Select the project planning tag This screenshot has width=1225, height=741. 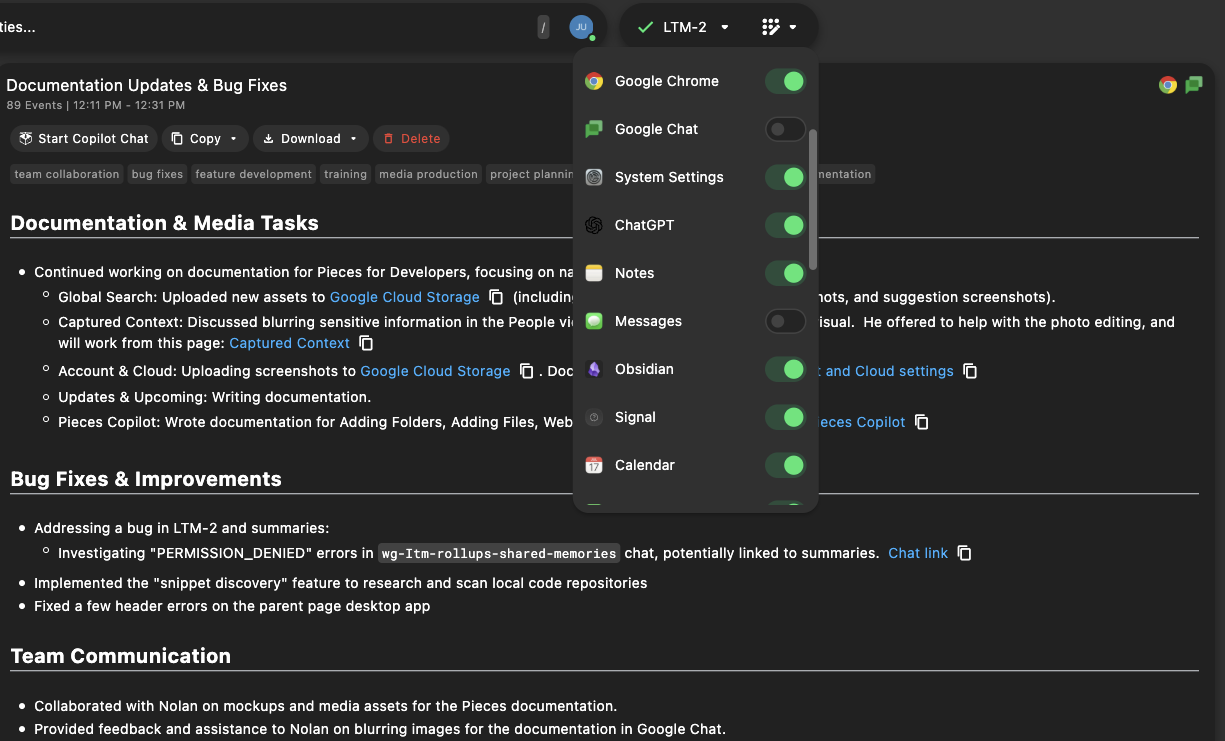(x=530, y=174)
